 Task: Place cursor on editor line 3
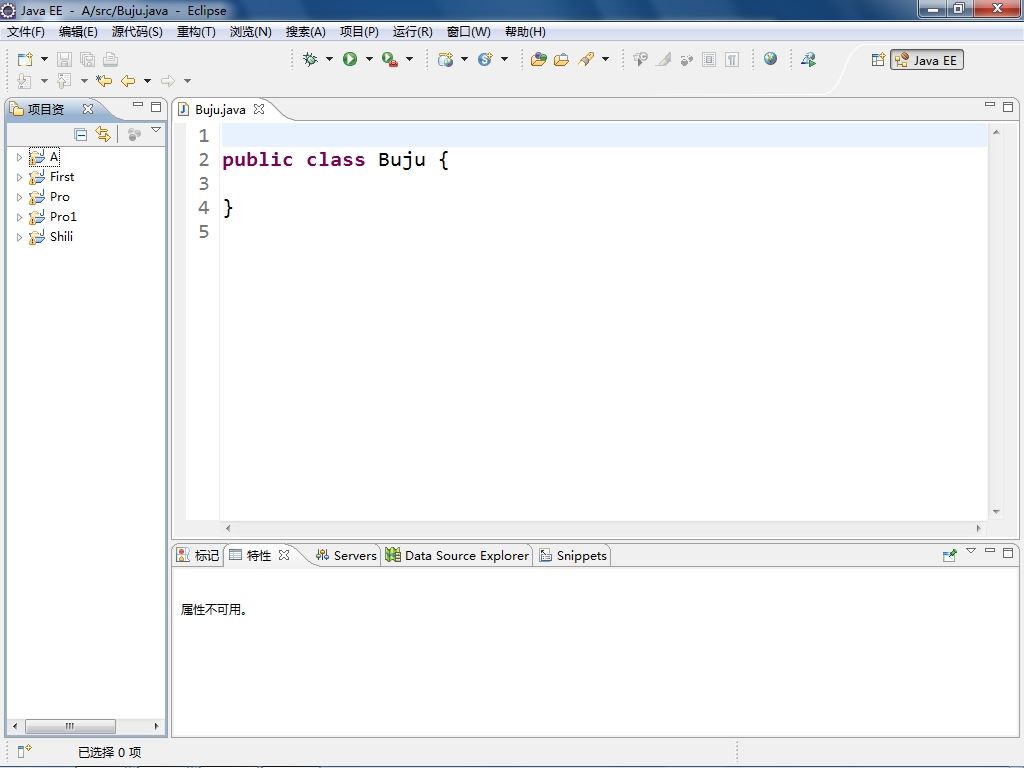pyautogui.click(x=603, y=184)
